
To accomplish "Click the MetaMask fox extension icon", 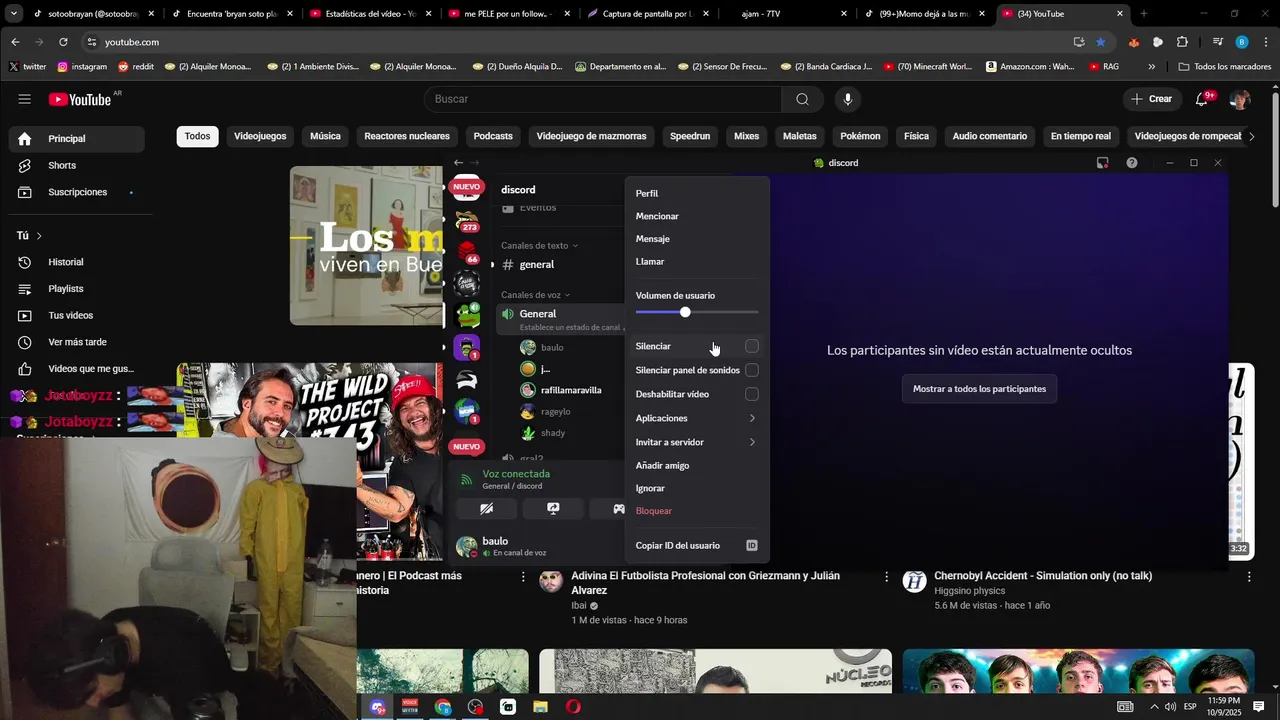I will pos(1133,42).
